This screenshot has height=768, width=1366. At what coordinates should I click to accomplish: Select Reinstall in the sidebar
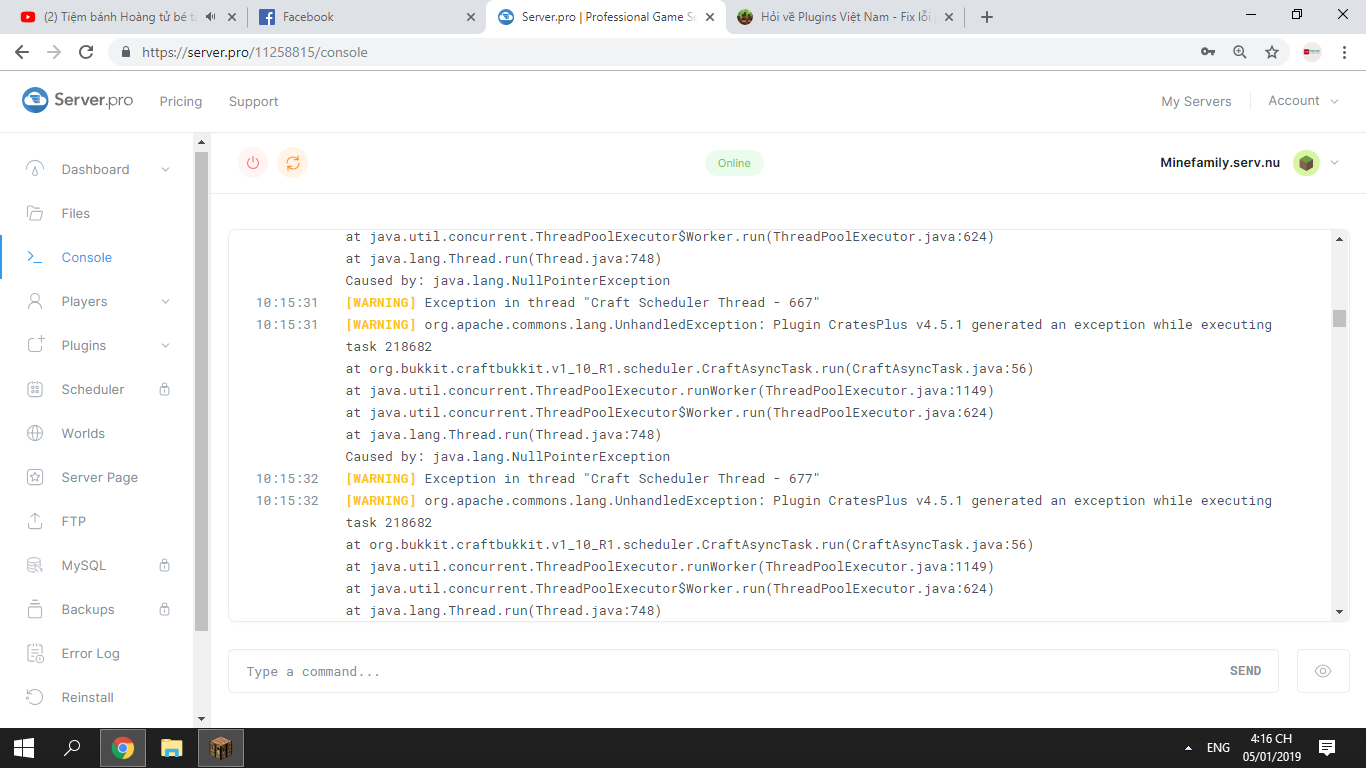pyautogui.click(x=87, y=697)
